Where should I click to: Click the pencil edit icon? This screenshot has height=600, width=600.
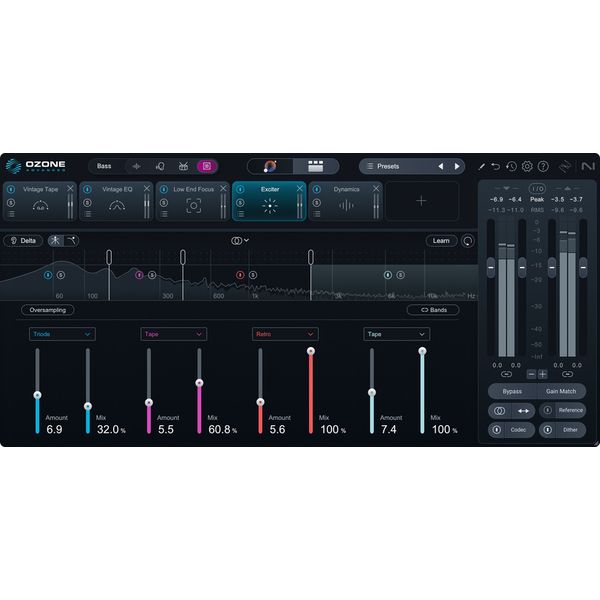pos(481,166)
